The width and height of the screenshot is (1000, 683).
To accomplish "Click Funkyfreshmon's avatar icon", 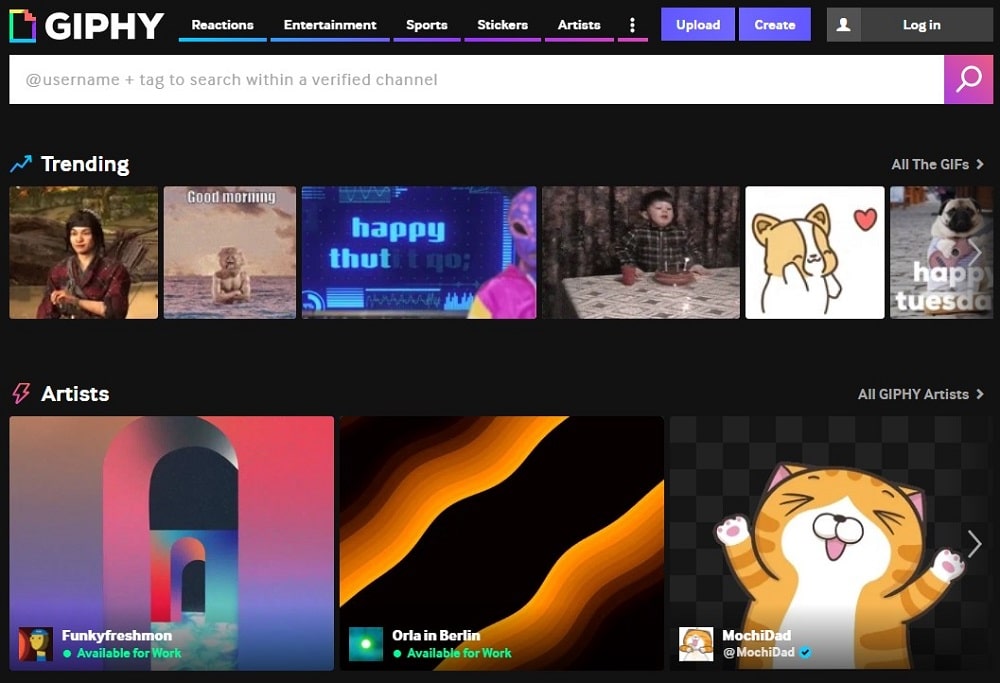I will click(x=36, y=643).
